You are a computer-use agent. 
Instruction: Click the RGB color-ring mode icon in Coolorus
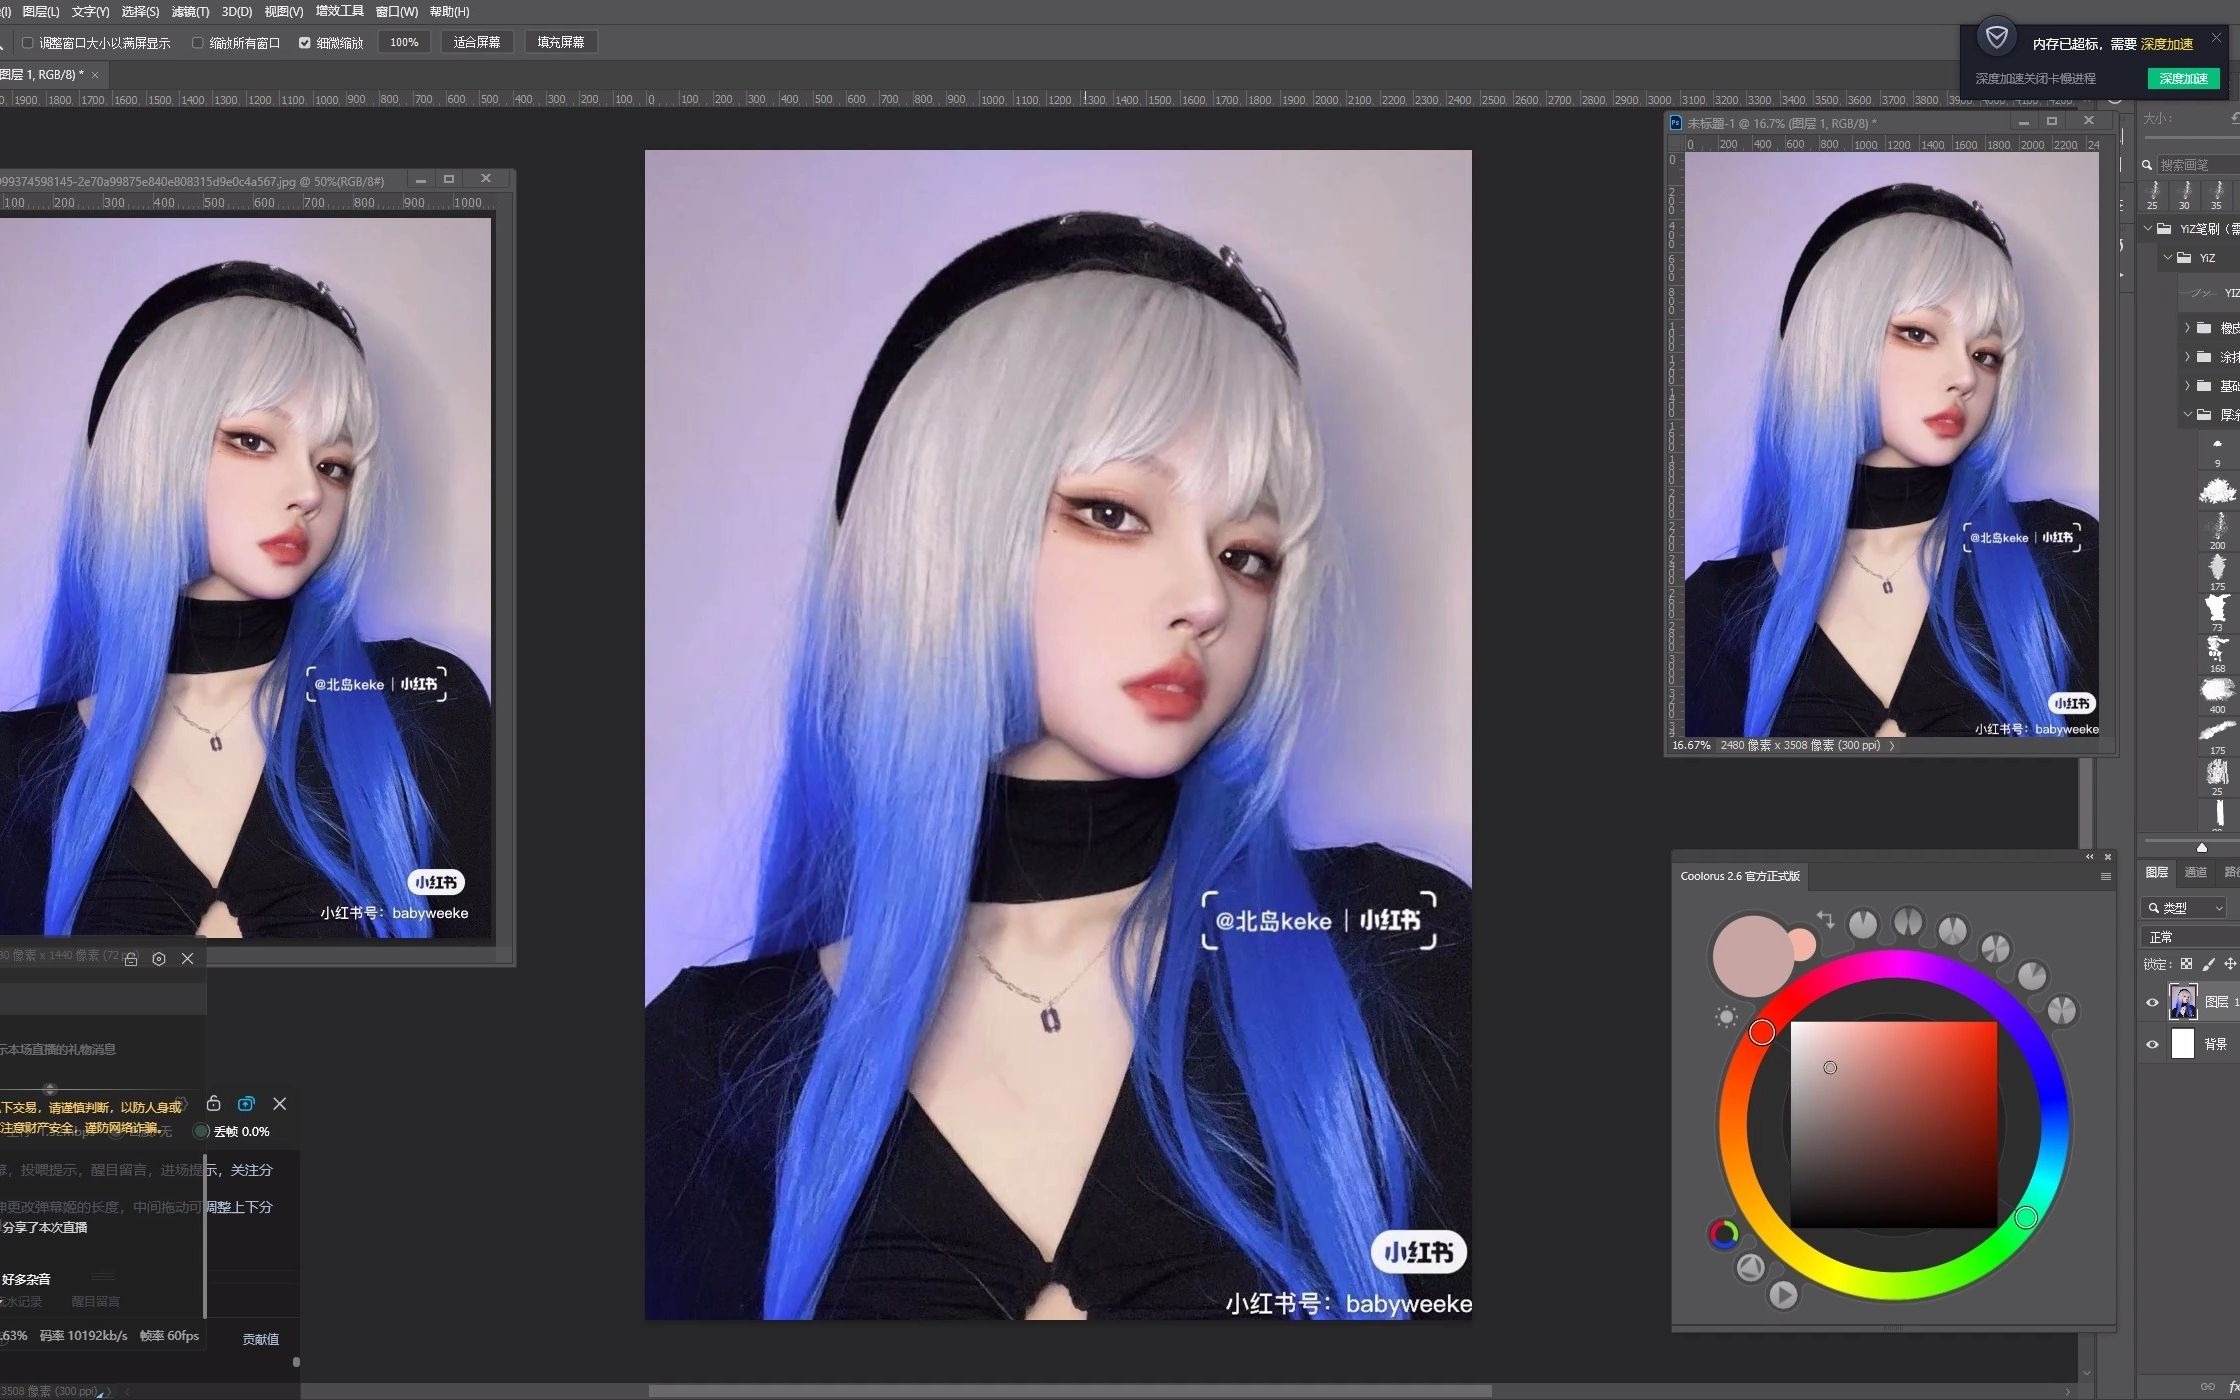pos(1723,1234)
